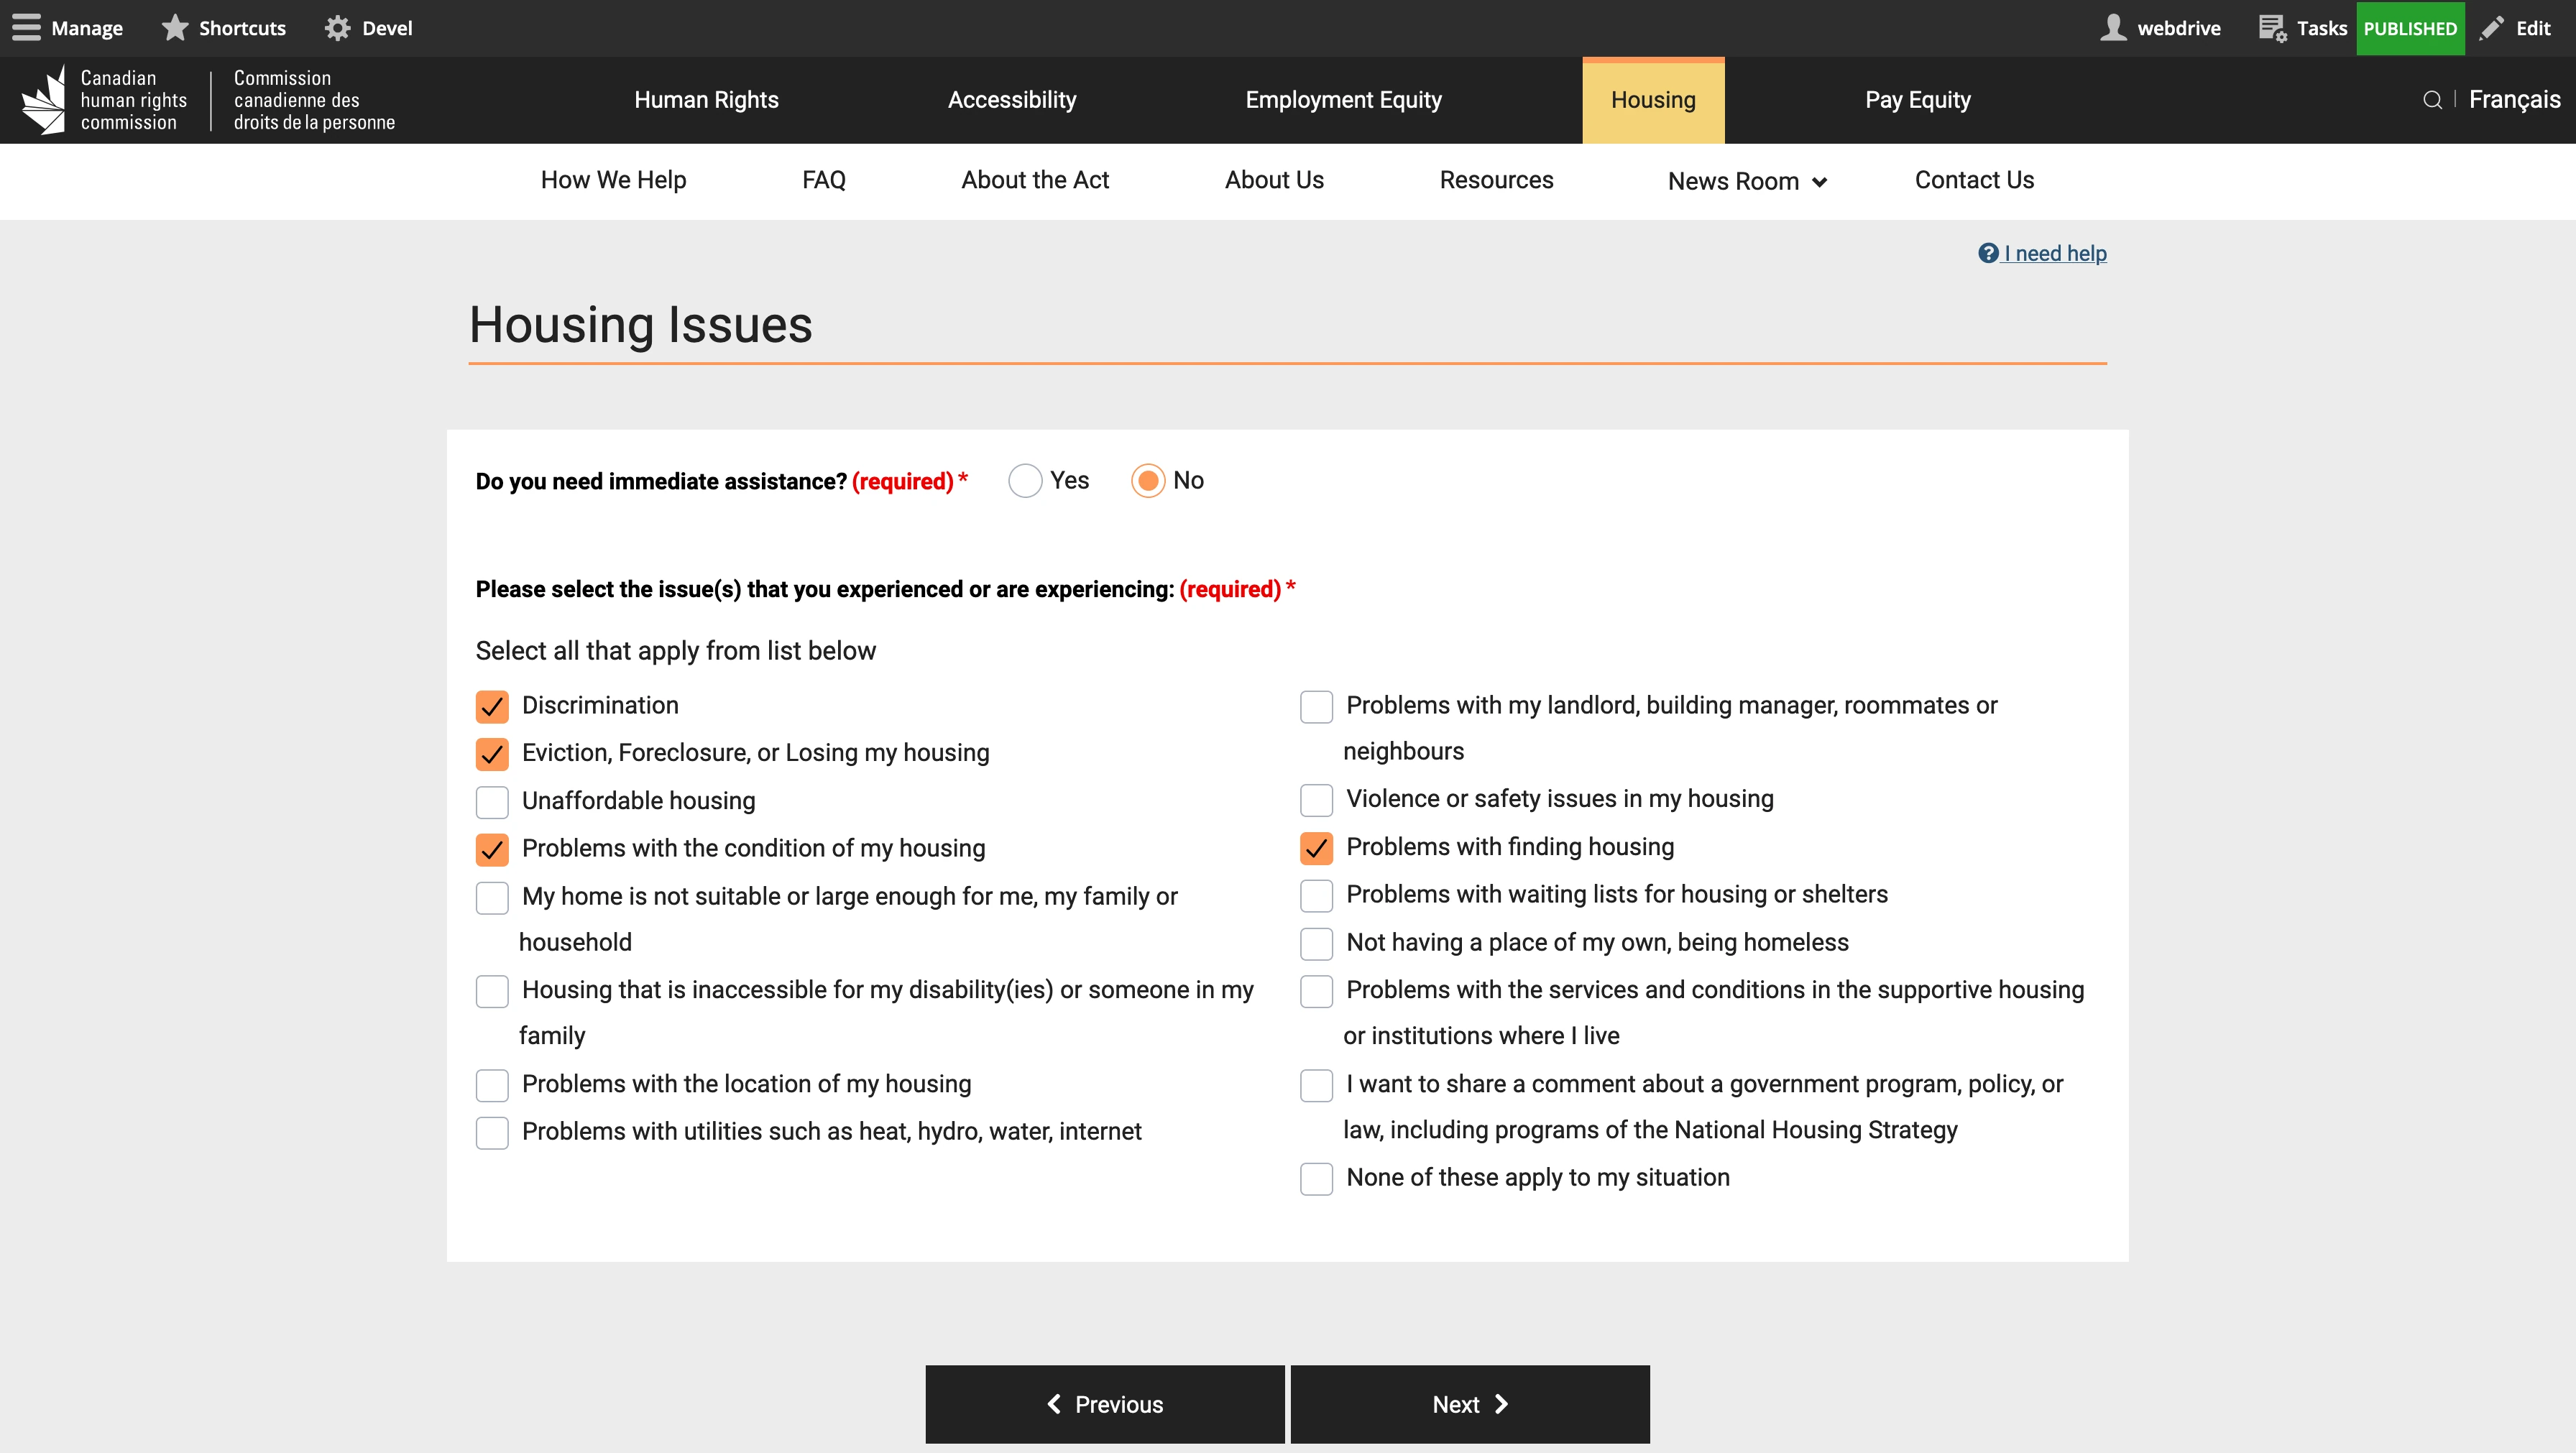Viewport: 2576px width, 1453px height.
Task: Uncheck Problems with finding housing
Action: [1316, 847]
